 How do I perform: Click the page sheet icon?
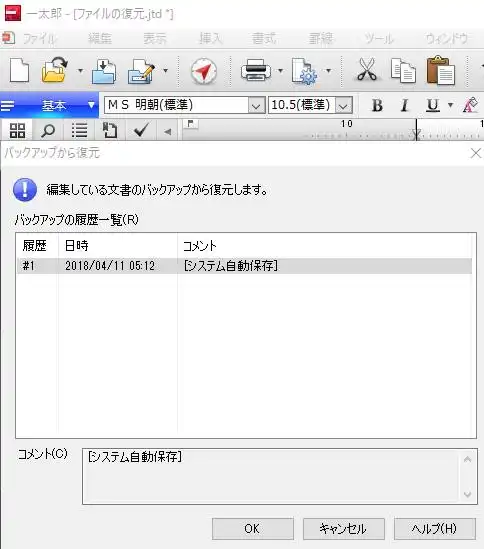pyautogui.click(x=110, y=131)
